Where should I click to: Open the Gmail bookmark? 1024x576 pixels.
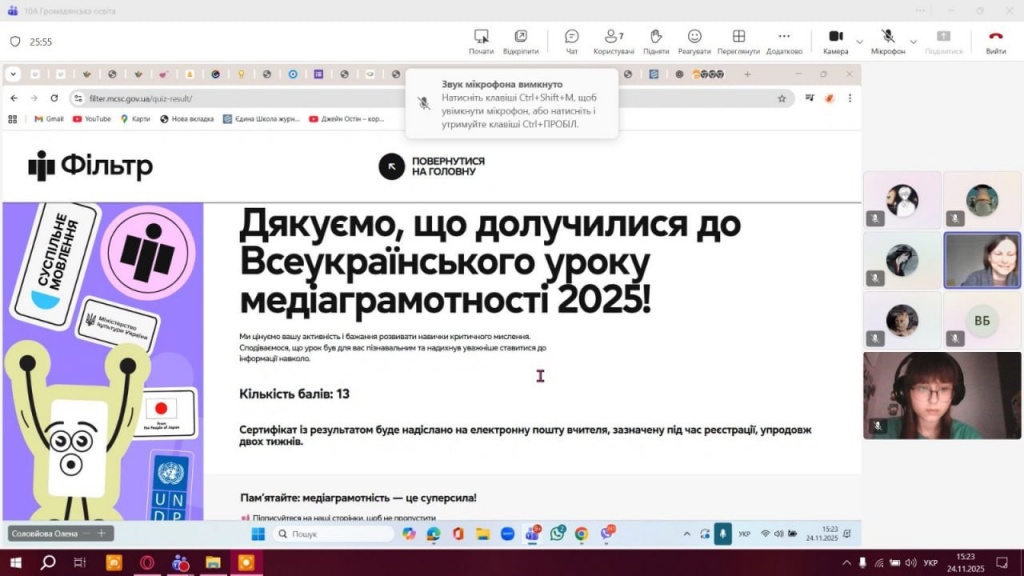click(48, 119)
